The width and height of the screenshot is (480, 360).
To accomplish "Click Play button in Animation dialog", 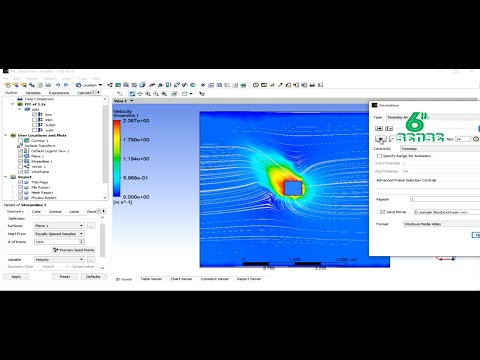I will click(x=381, y=139).
